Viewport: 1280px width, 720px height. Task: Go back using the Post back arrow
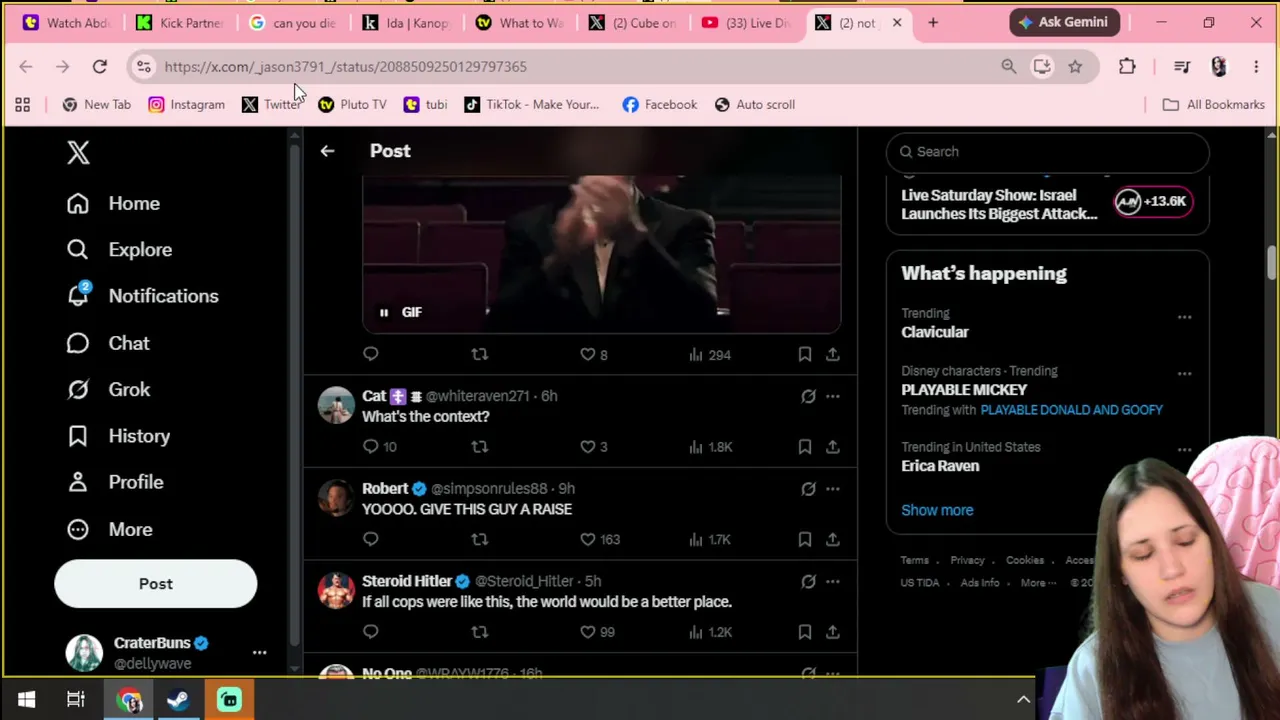[327, 151]
